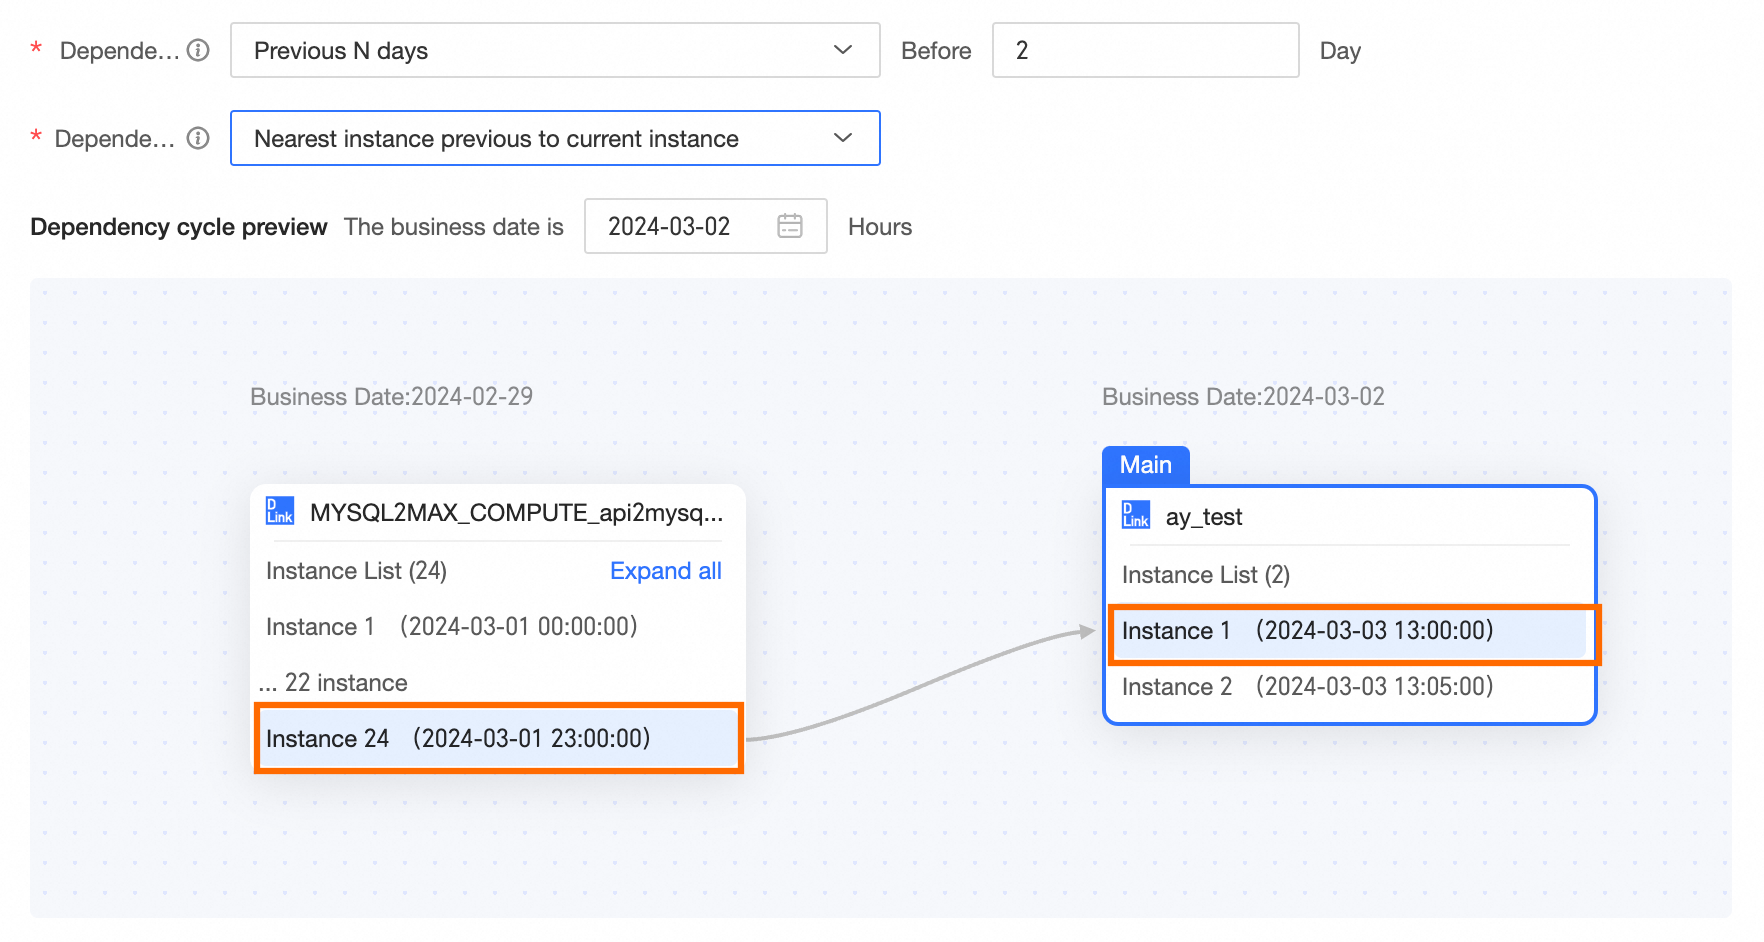Click the ay_test node title

point(1204,517)
